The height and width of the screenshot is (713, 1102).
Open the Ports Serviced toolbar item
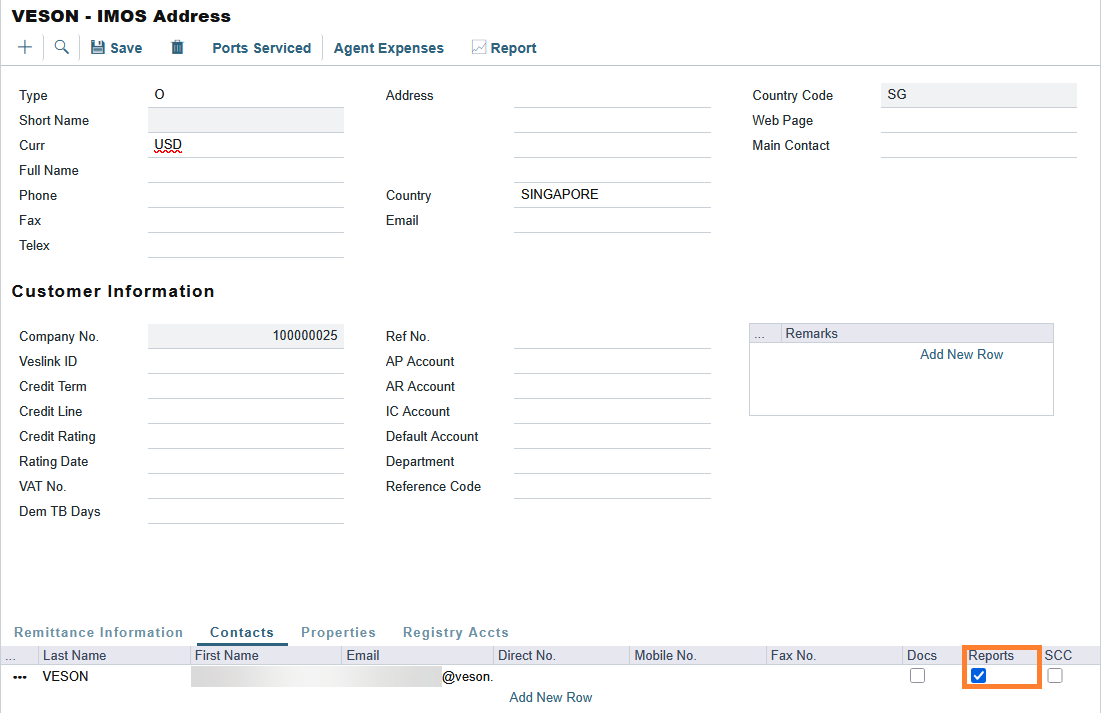261,48
